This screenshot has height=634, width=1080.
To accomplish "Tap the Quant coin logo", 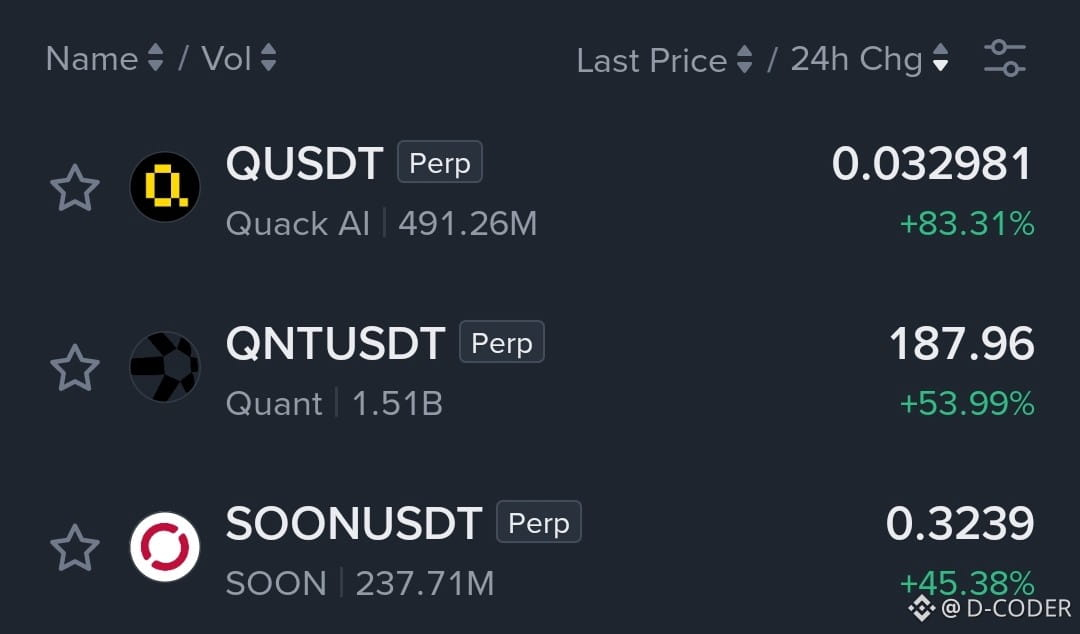I will click(x=165, y=367).
